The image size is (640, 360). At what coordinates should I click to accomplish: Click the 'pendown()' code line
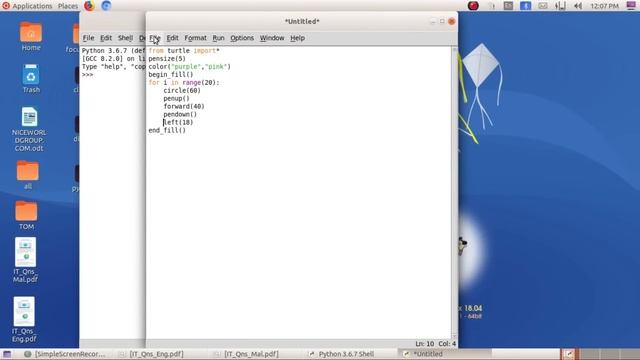tap(180, 114)
